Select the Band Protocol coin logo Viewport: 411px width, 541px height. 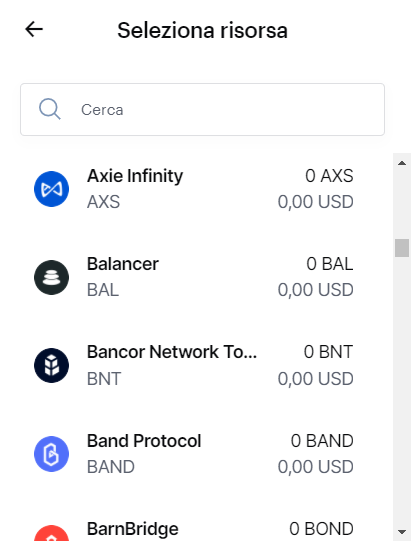click(51, 454)
